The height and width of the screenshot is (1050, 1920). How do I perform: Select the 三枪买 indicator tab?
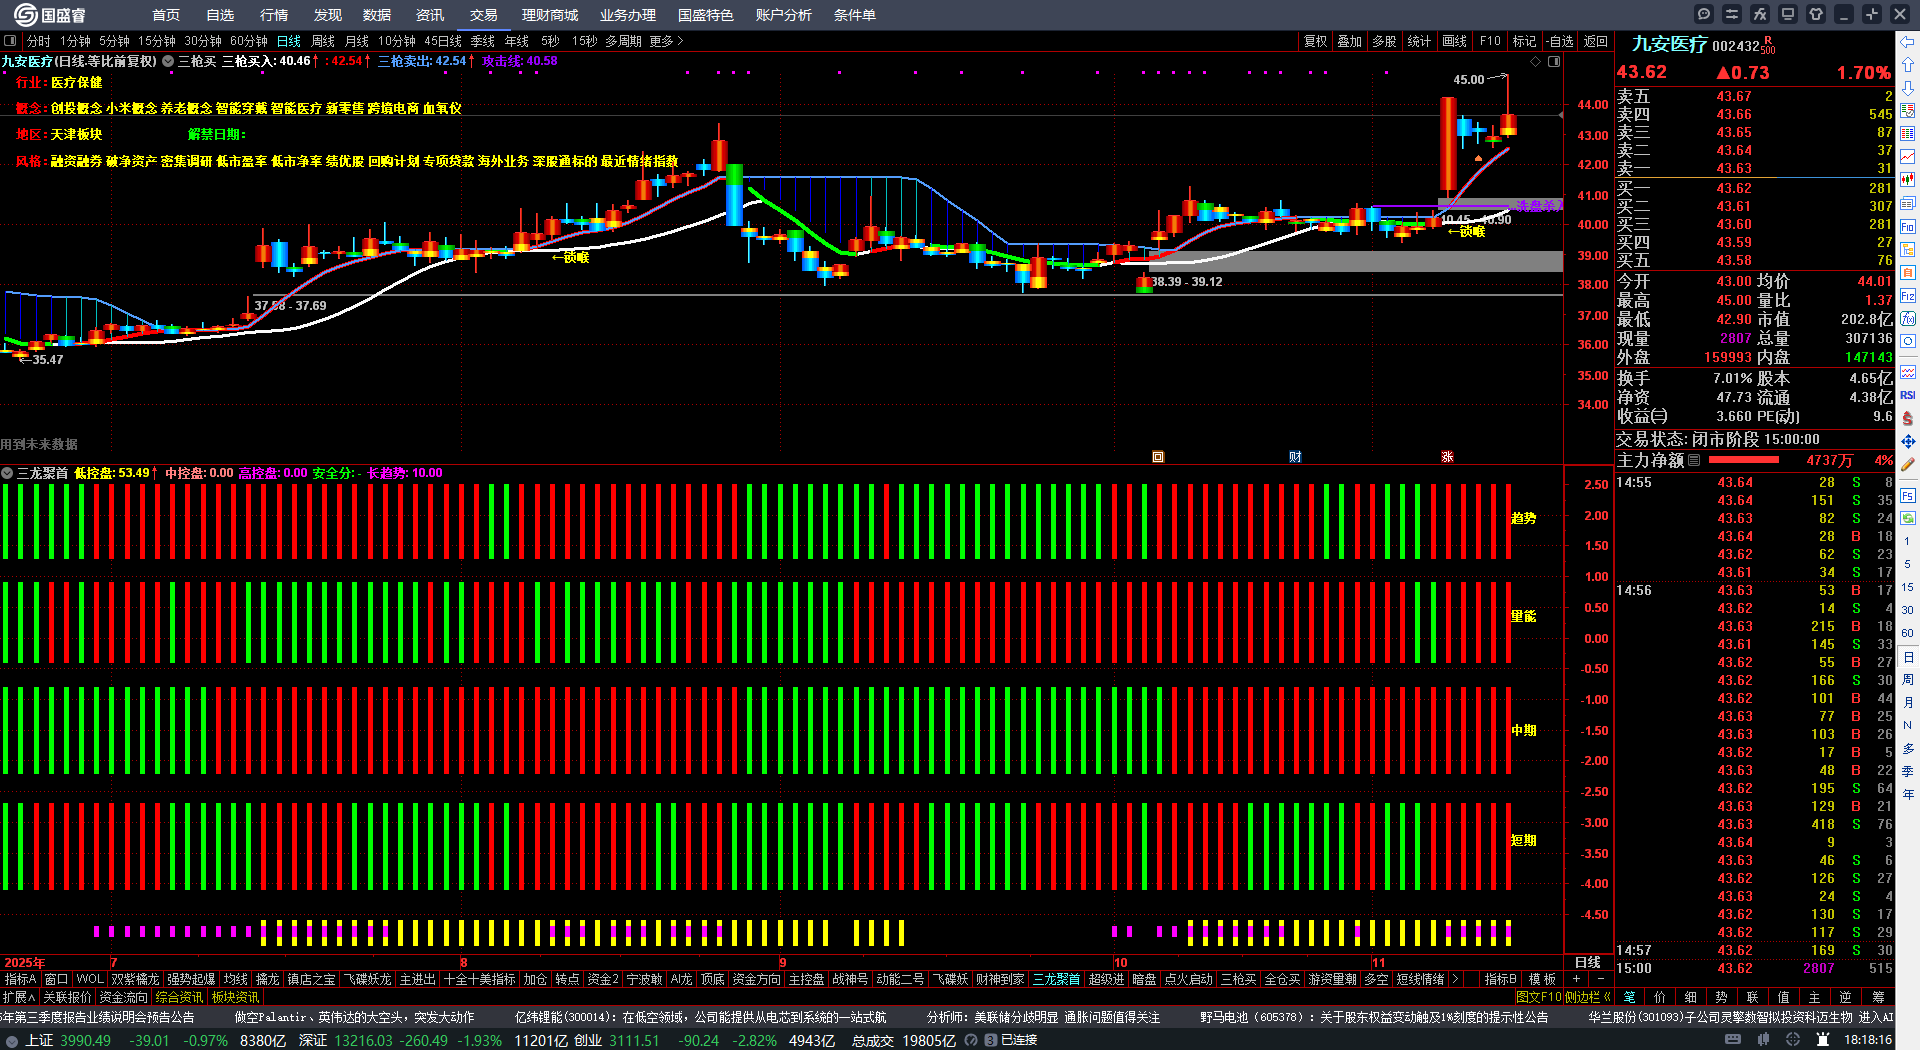pos(1238,979)
